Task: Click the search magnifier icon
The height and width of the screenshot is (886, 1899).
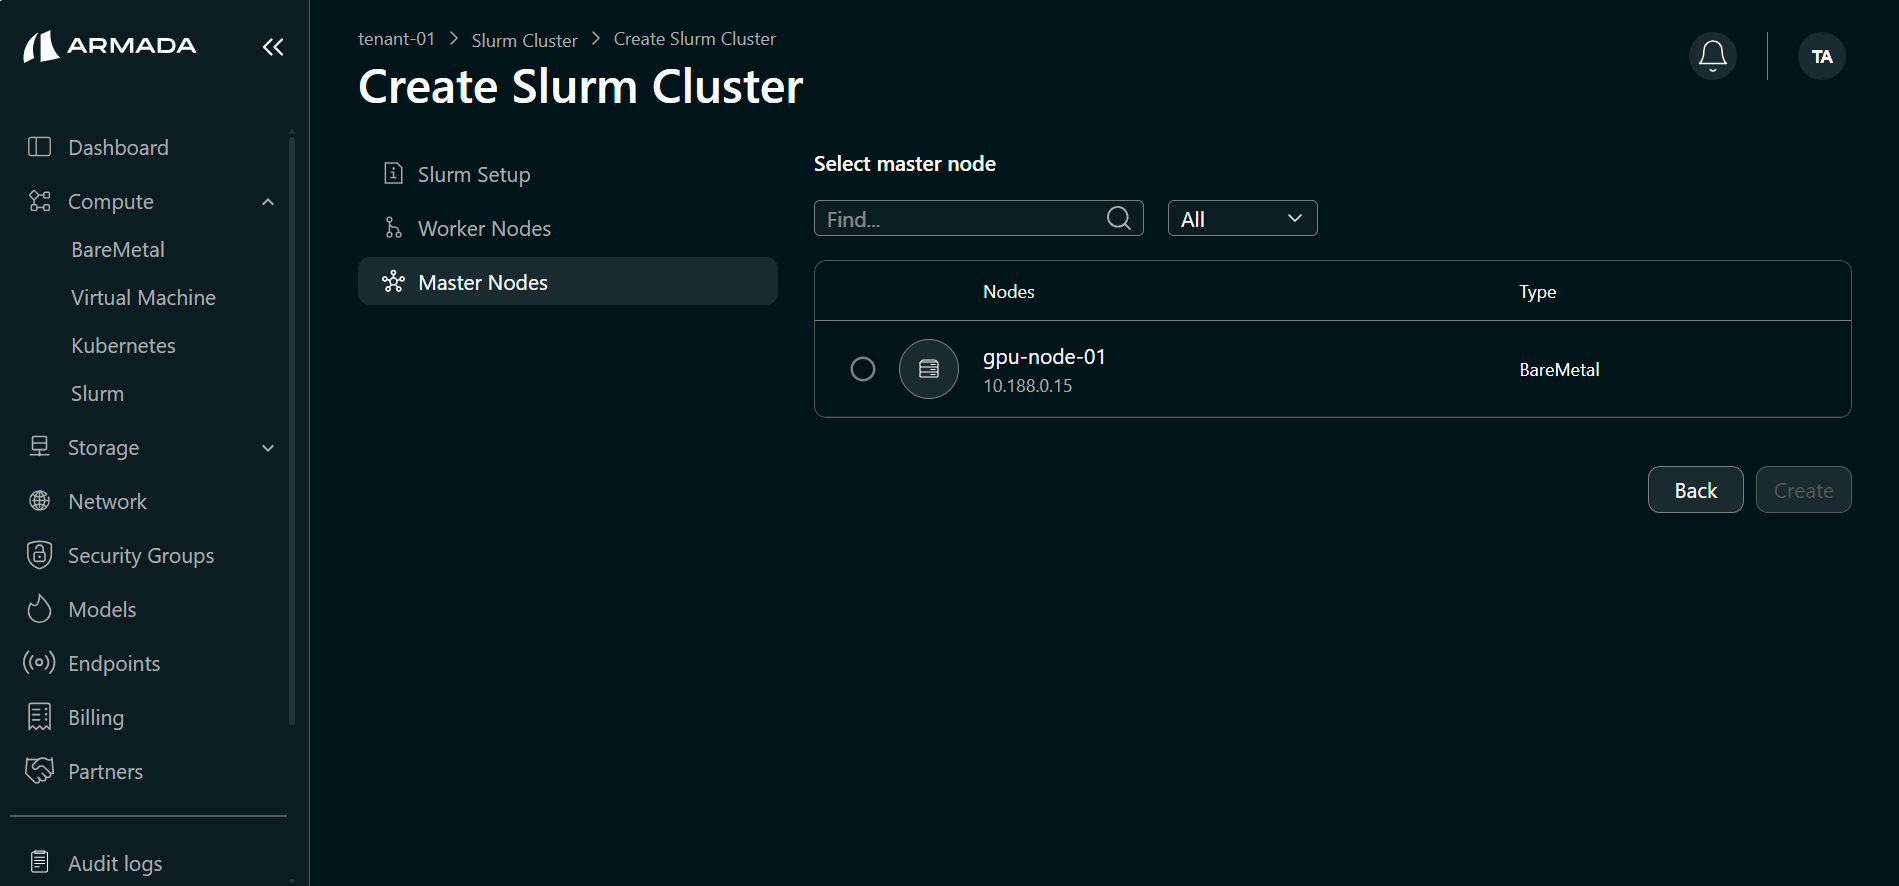Action: [1118, 218]
